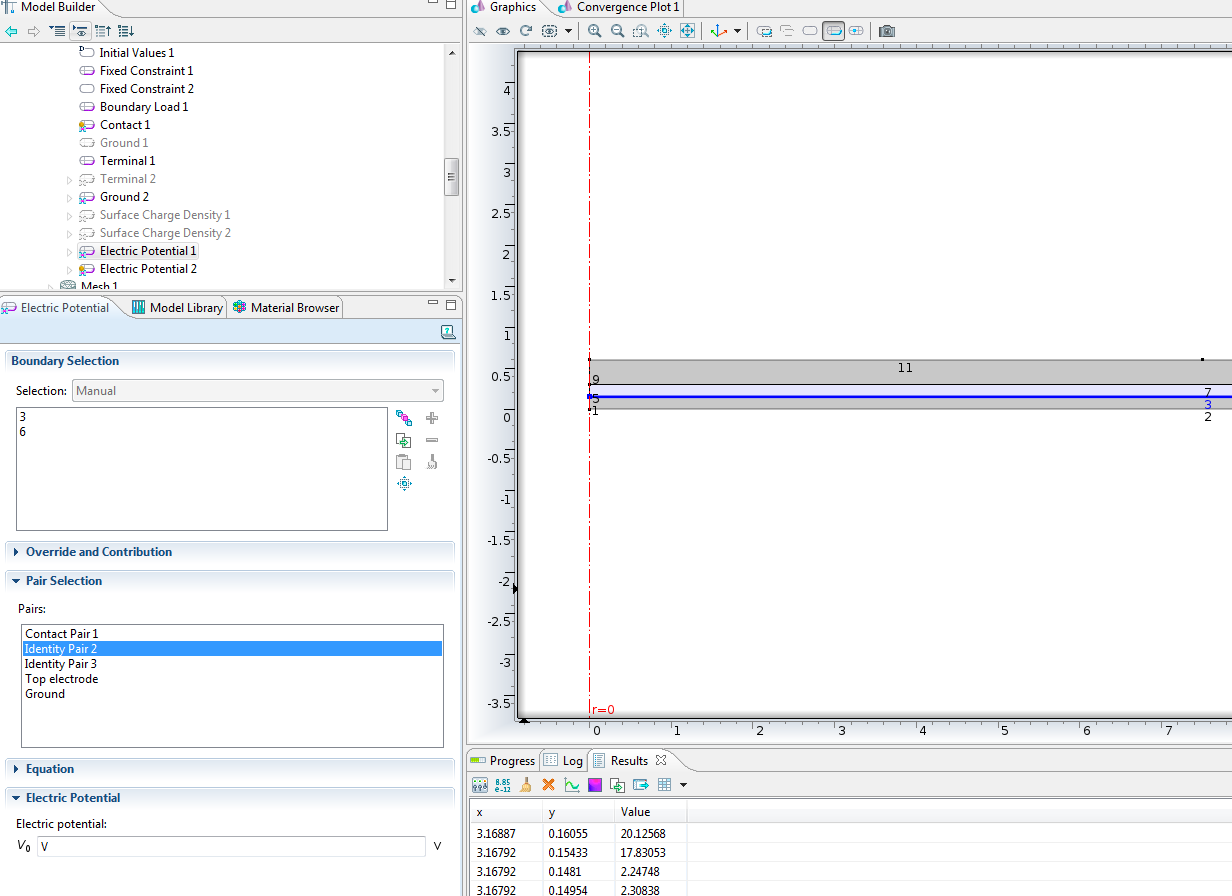The width and height of the screenshot is (1232, 896).
Task: Take image snapshot with camera icon
Action: click(x=886, y=31)
